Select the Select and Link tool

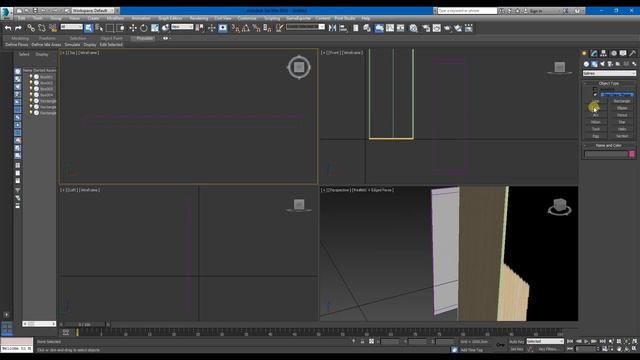pyautogui.click(x=31, y=28)
